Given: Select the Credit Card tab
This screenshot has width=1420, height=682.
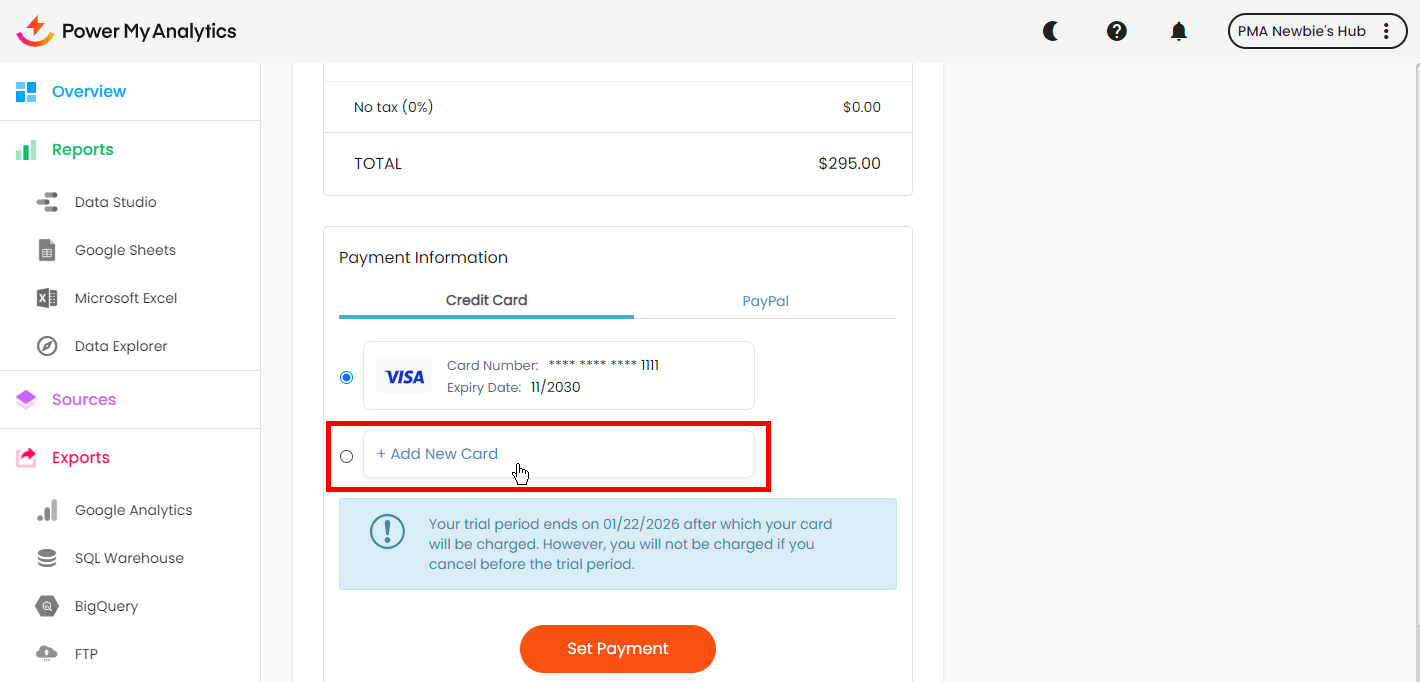Looking at the screenshot, I should pos(486,300).
